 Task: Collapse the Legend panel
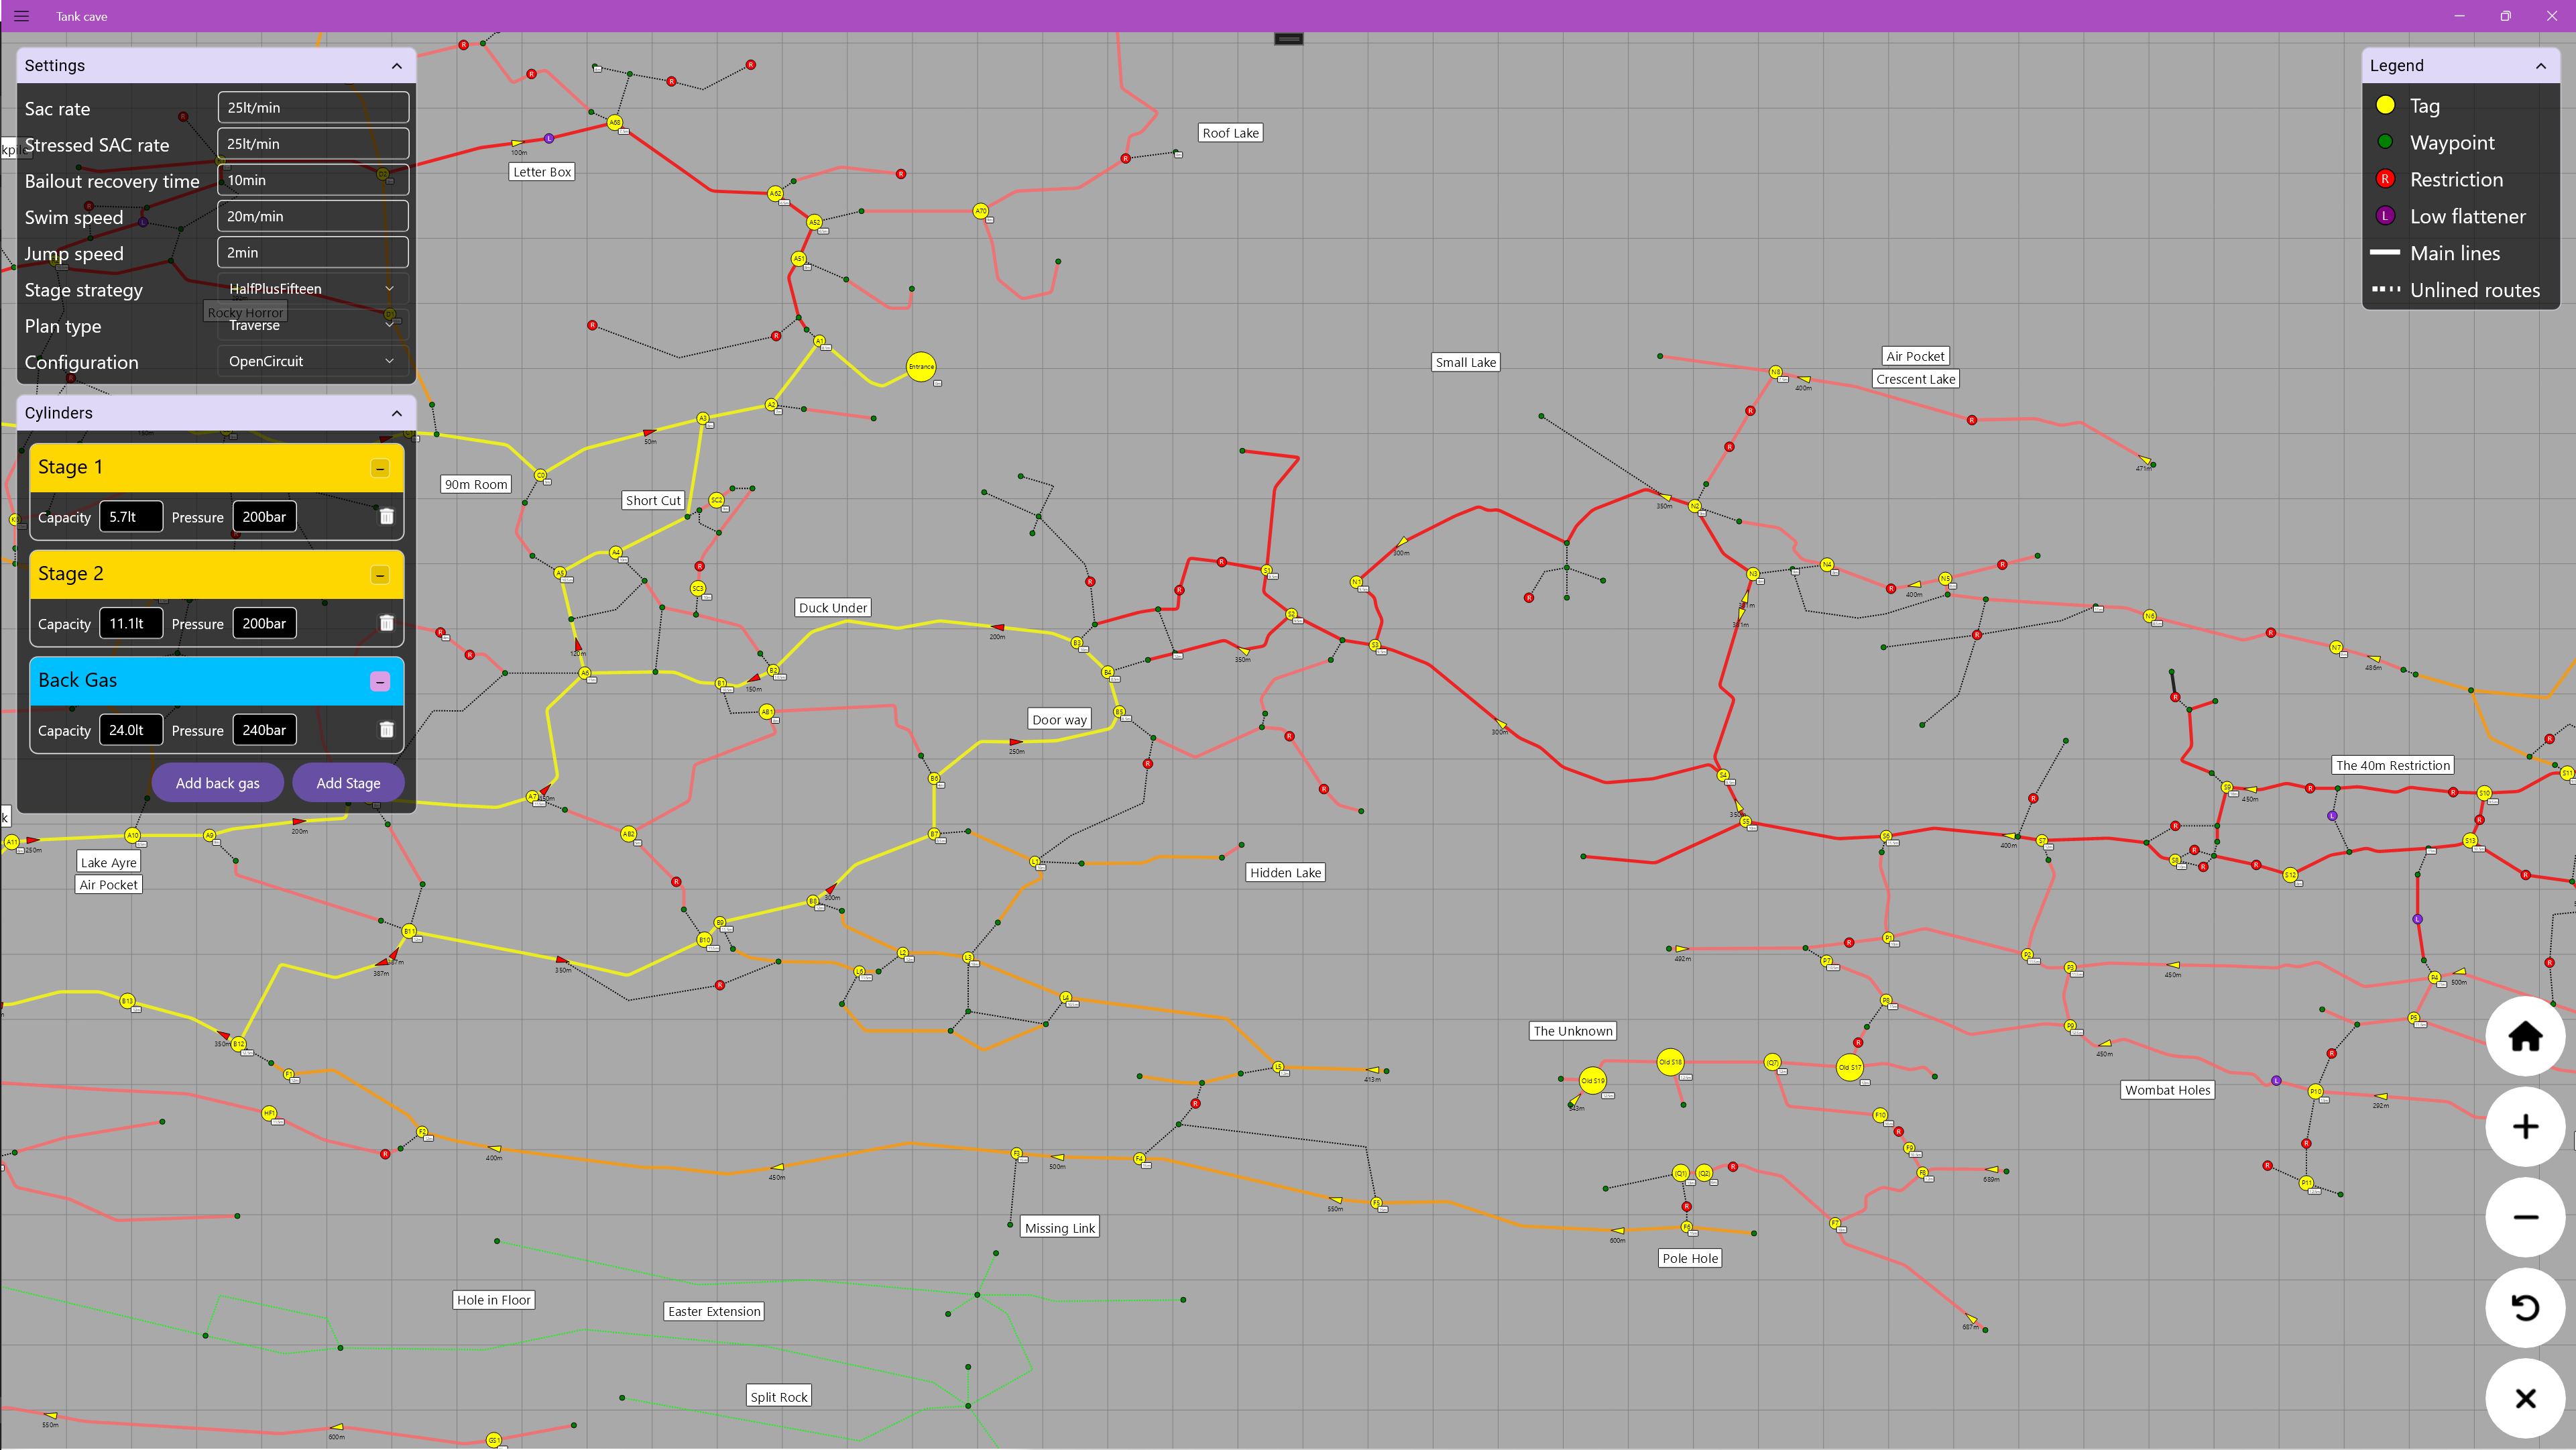pyautogui.click(x=2540, y=66)
